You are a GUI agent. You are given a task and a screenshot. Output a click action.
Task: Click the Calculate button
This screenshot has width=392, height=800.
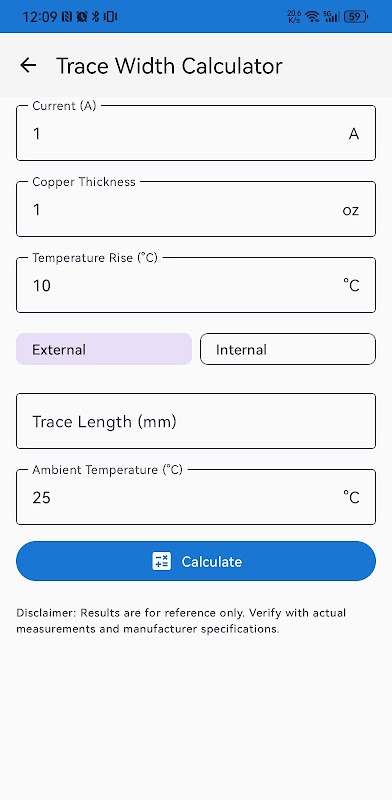196,561
